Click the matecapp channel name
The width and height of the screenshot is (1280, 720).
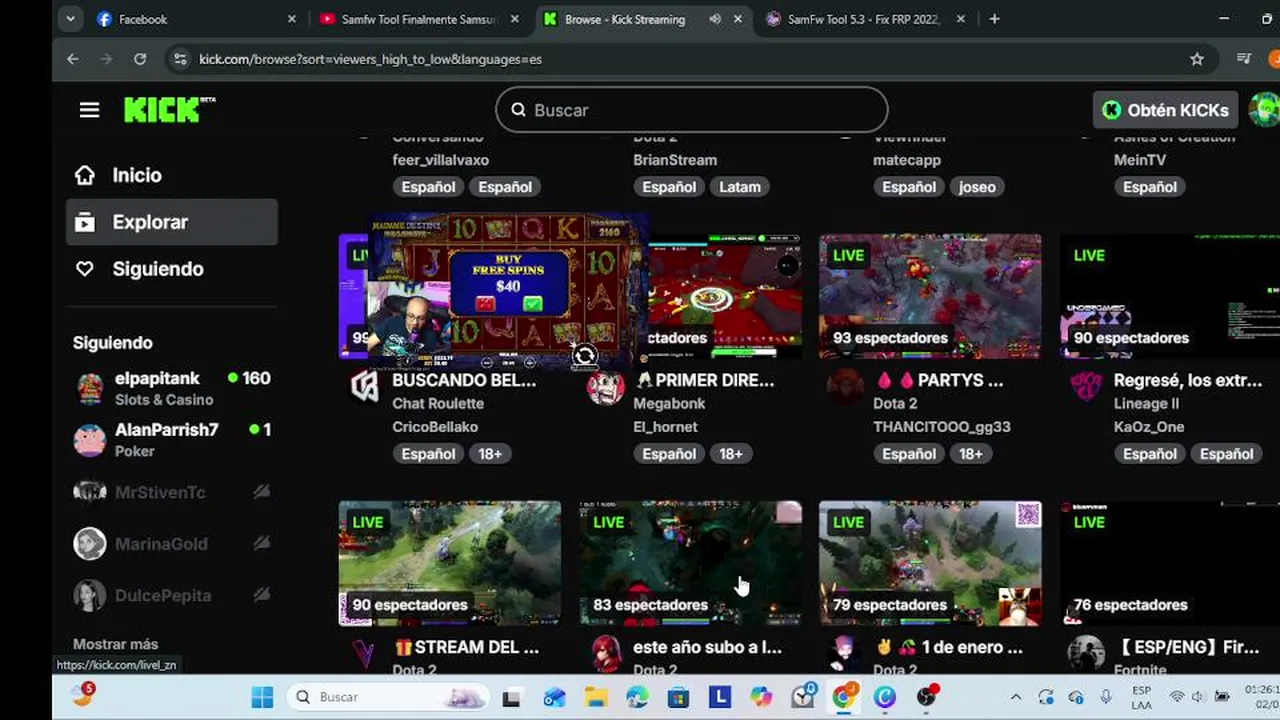[x=909, y=160]
